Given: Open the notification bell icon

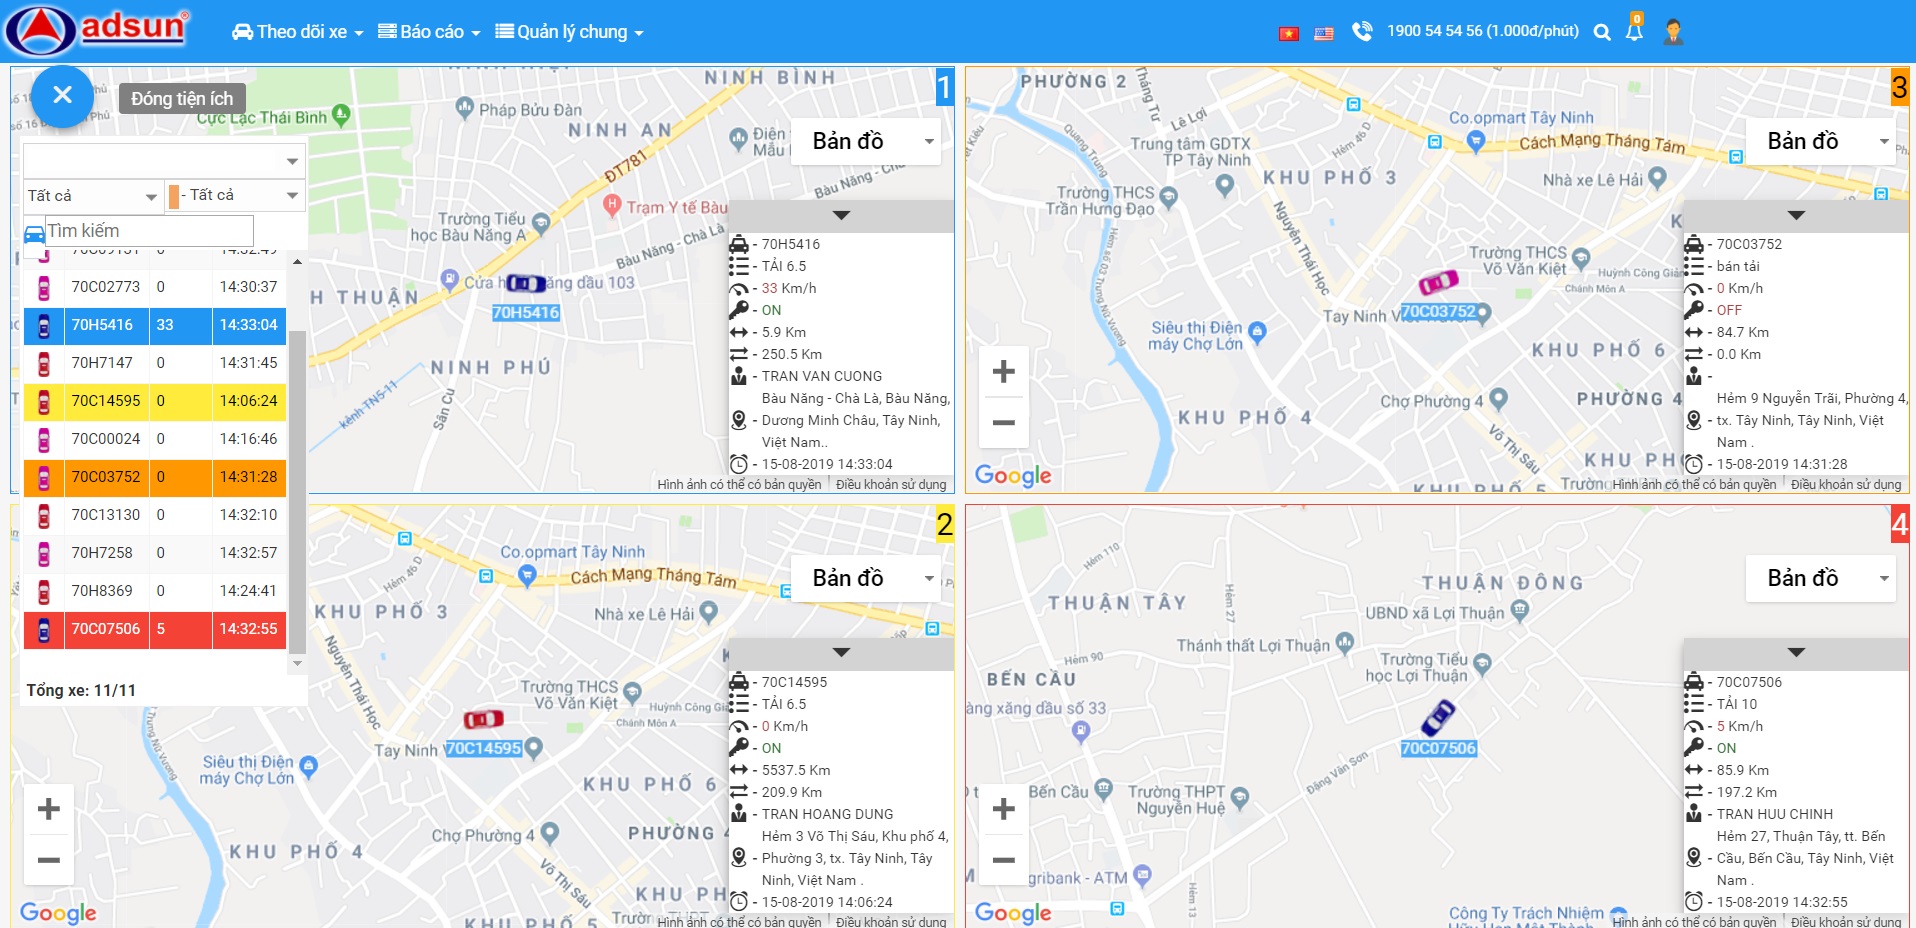Looking at the screenshot, I should tap(1634, 31).
